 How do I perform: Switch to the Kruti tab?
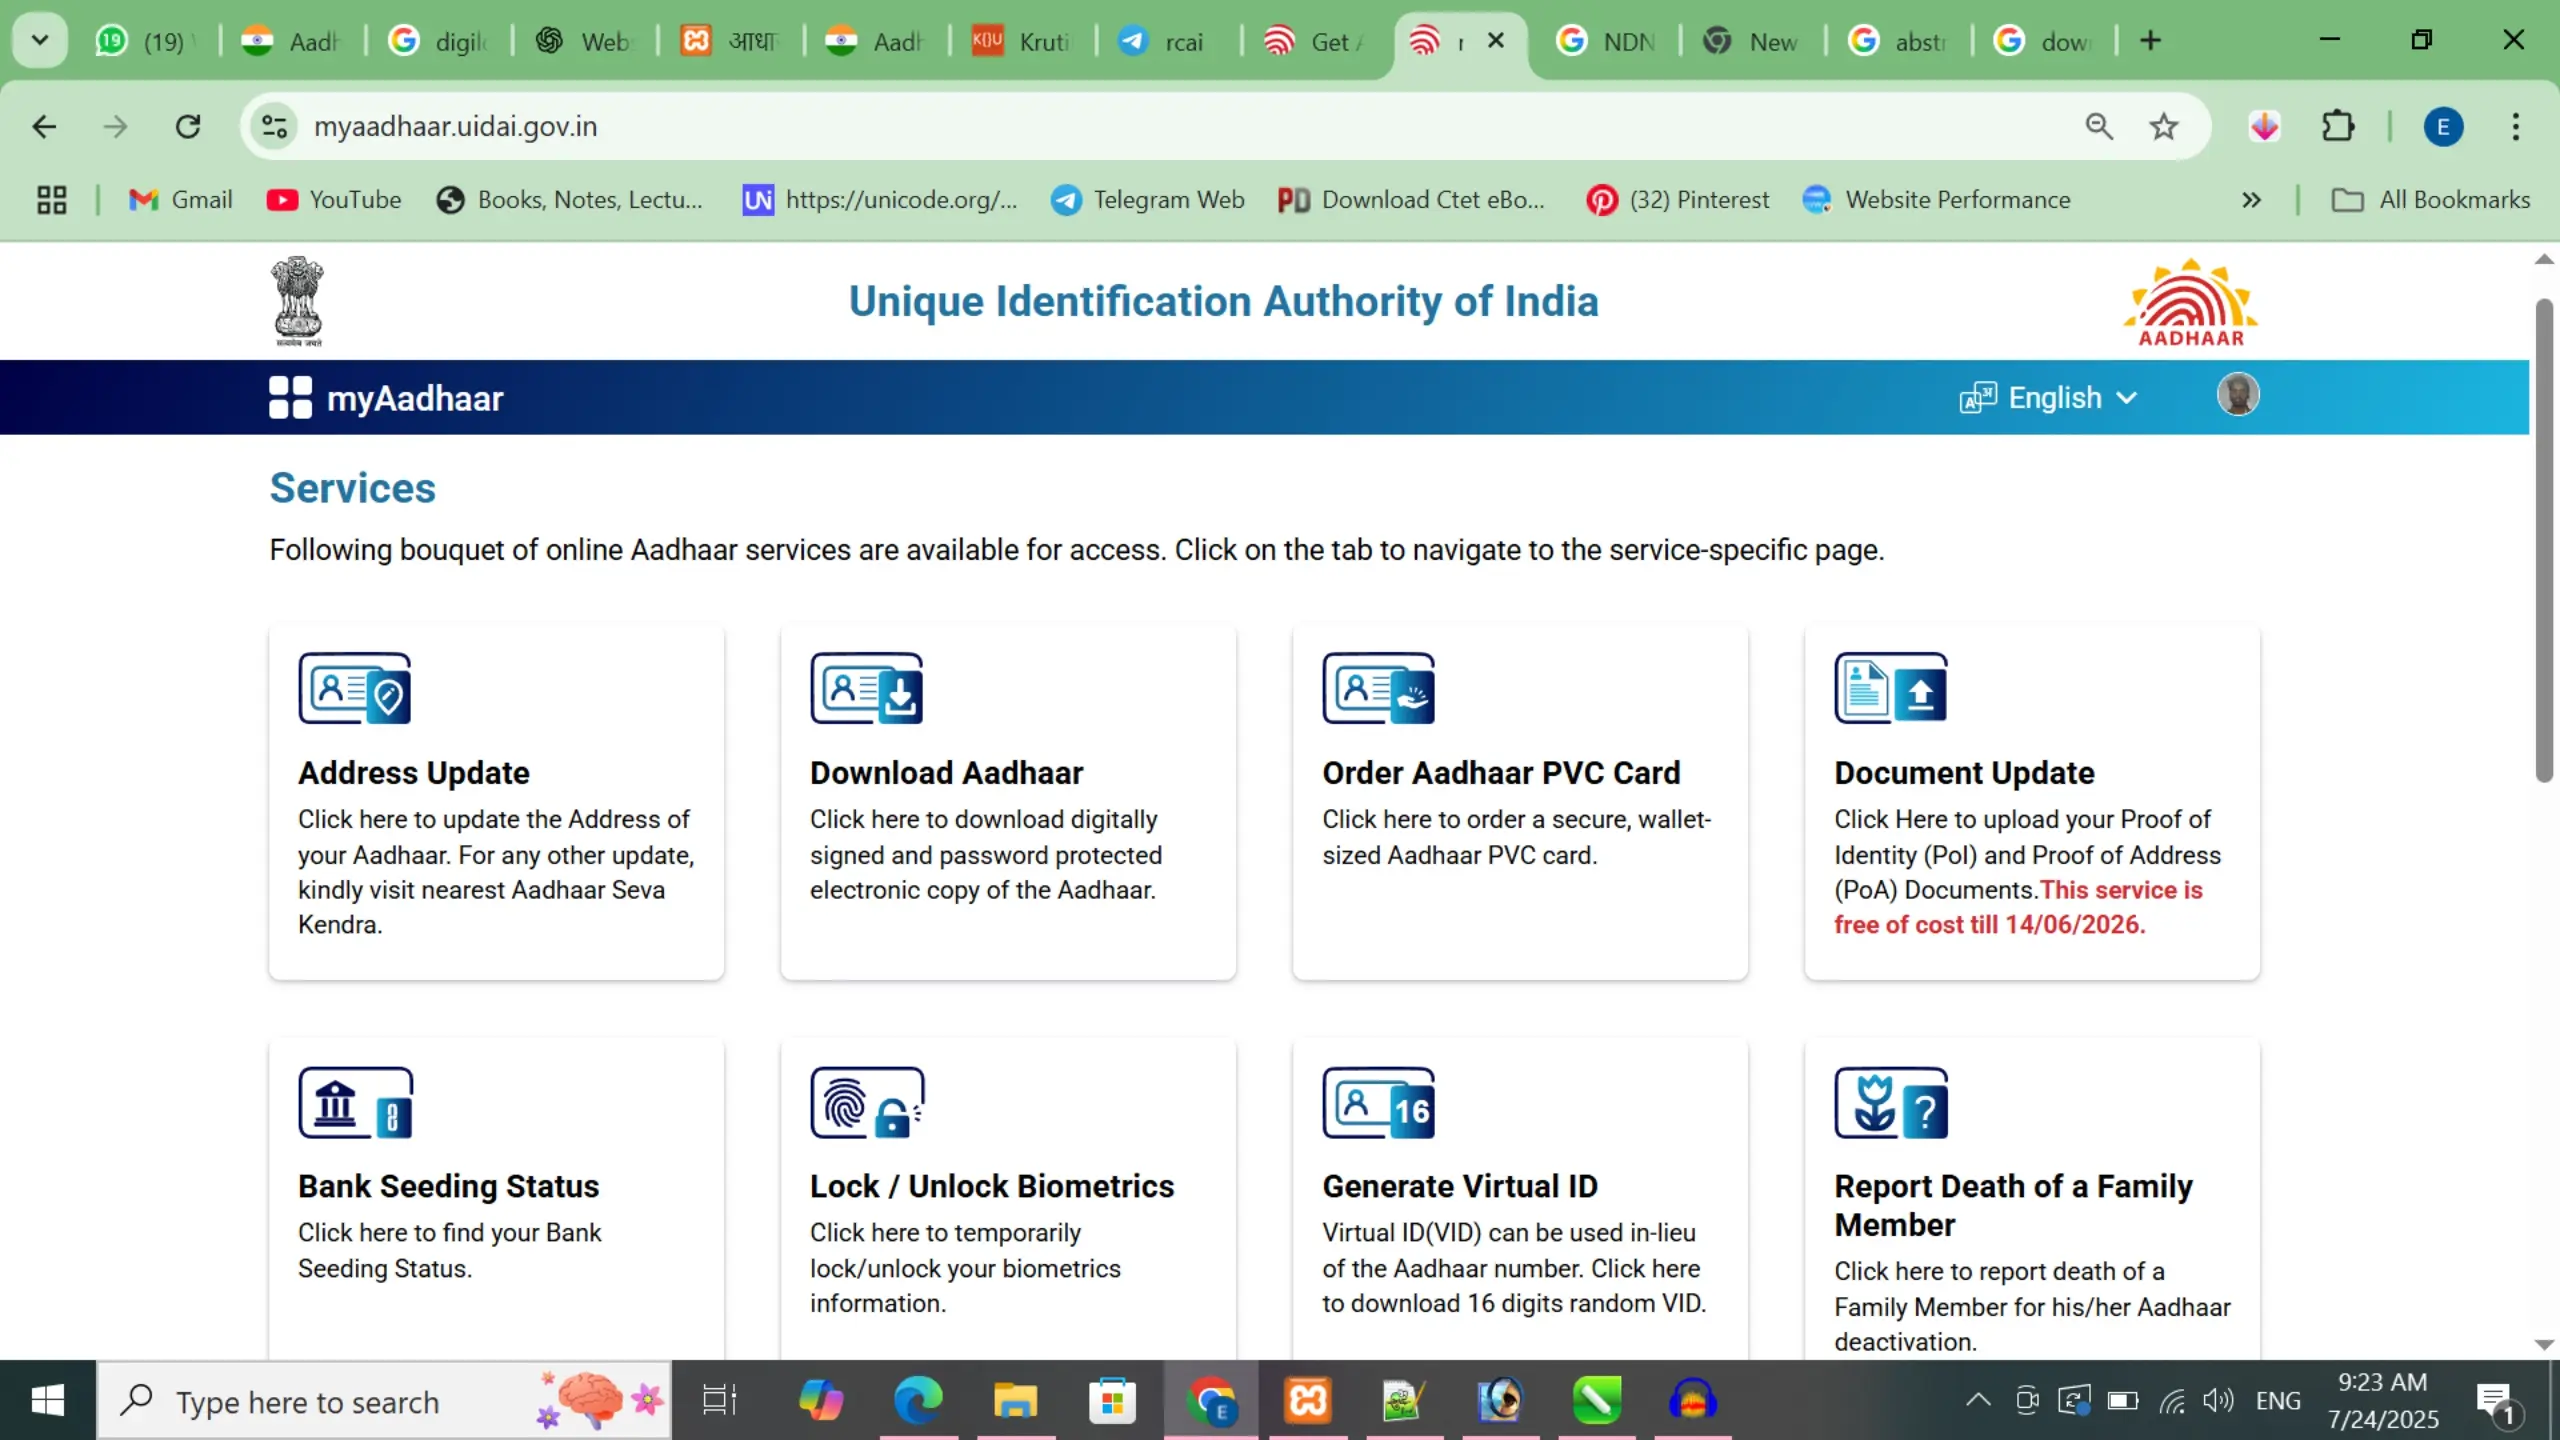(x=1023, y=41)
